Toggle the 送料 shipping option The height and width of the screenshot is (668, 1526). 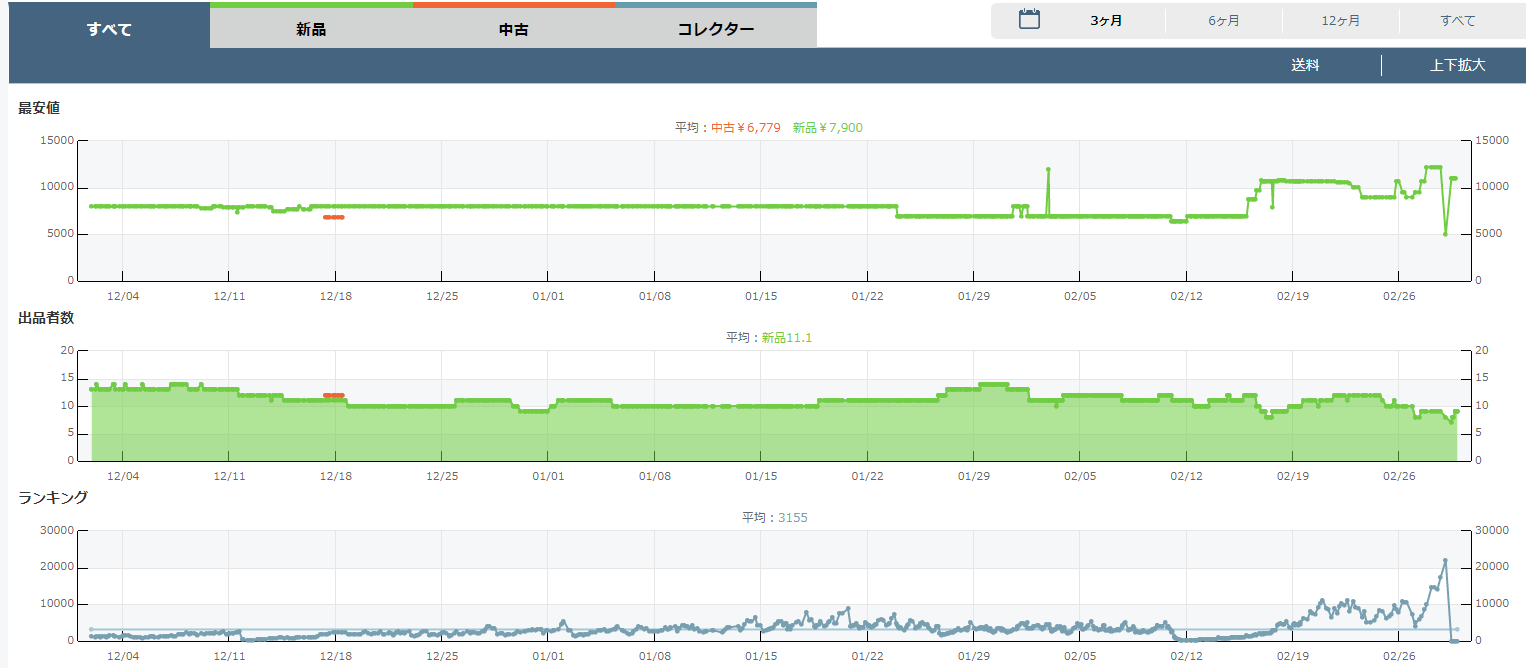(1305, 65)
